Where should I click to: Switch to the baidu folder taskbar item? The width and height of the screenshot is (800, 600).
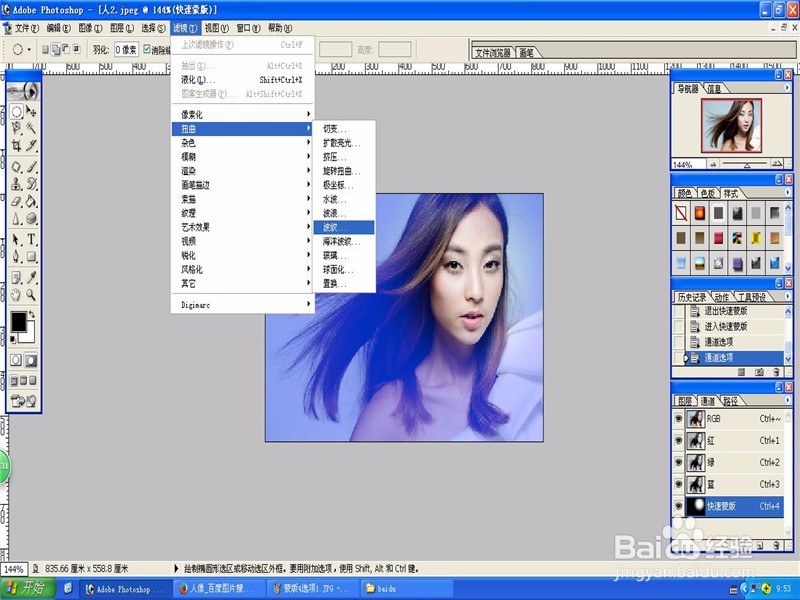pos(407,589)
